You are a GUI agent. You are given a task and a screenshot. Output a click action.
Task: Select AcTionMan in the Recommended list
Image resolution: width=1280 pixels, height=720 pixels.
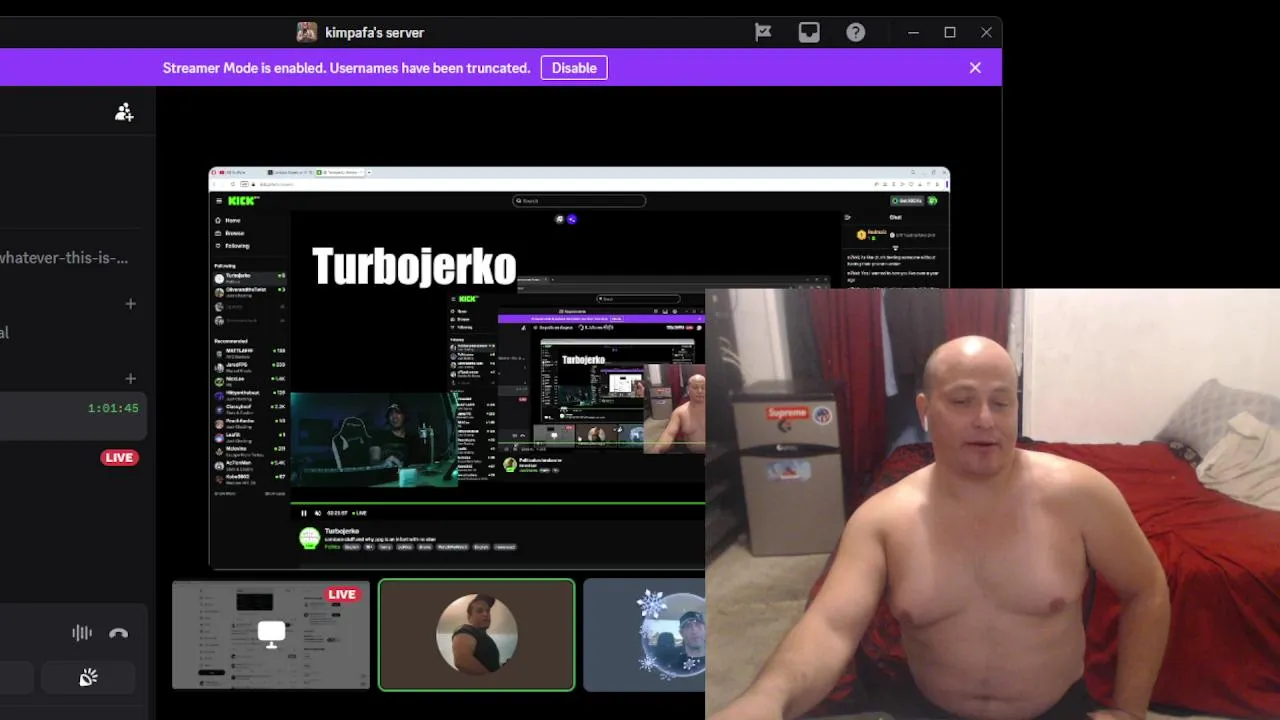click(x=250, y=464)
